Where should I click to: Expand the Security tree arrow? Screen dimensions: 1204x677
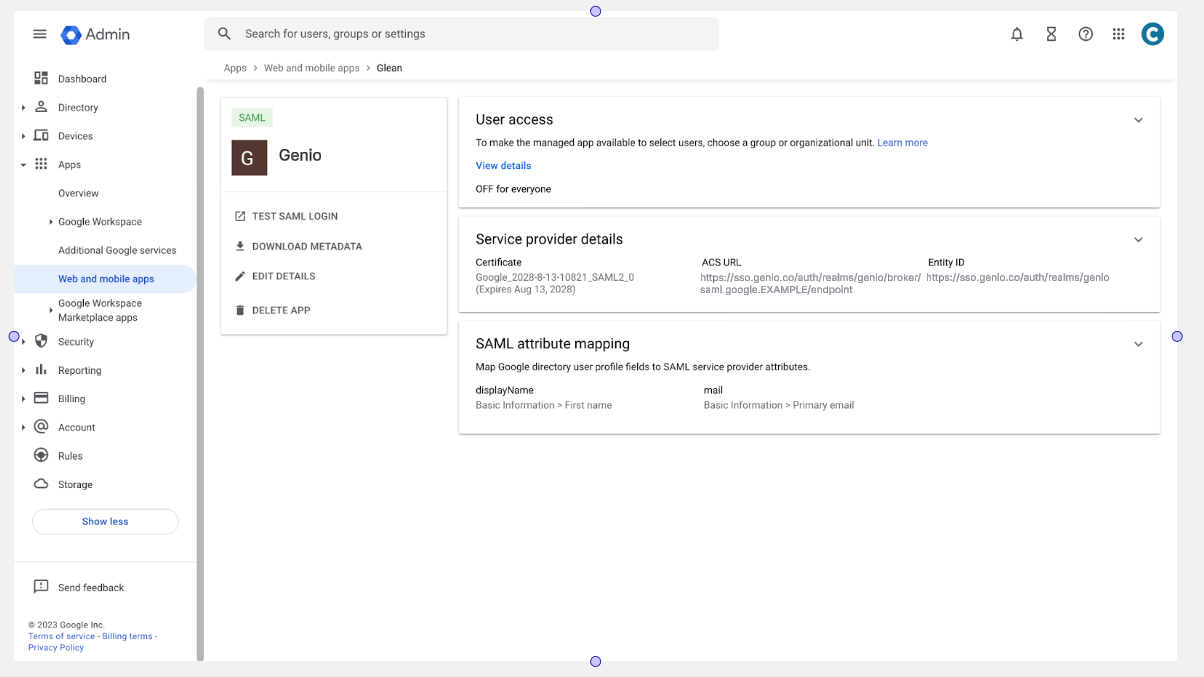pos(23,341)
